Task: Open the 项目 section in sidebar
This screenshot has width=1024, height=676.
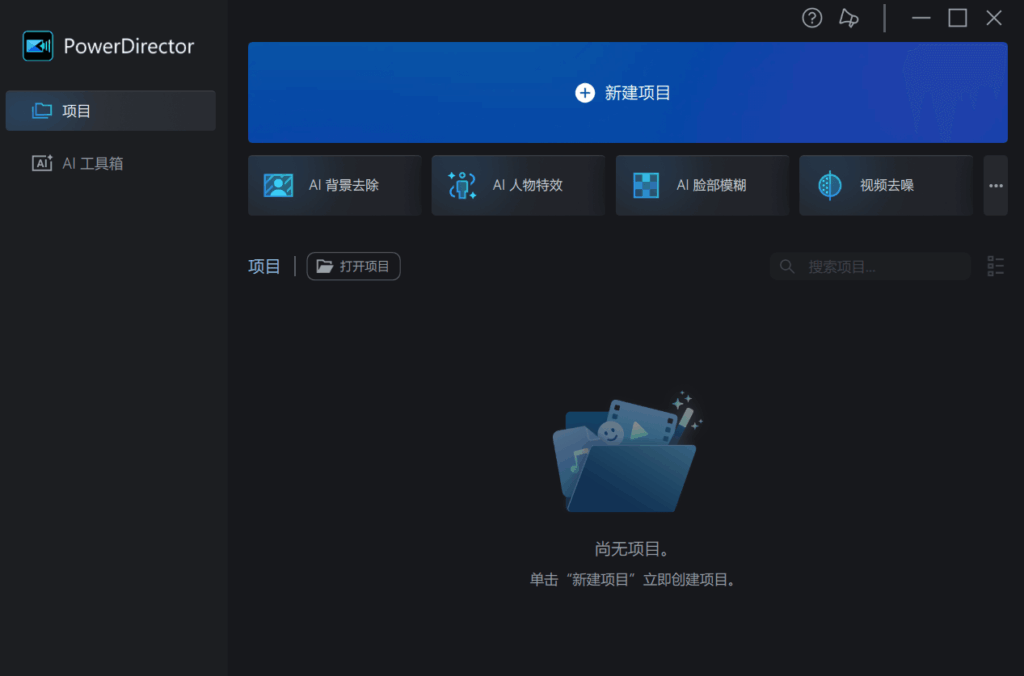Action: pos(74,110)
